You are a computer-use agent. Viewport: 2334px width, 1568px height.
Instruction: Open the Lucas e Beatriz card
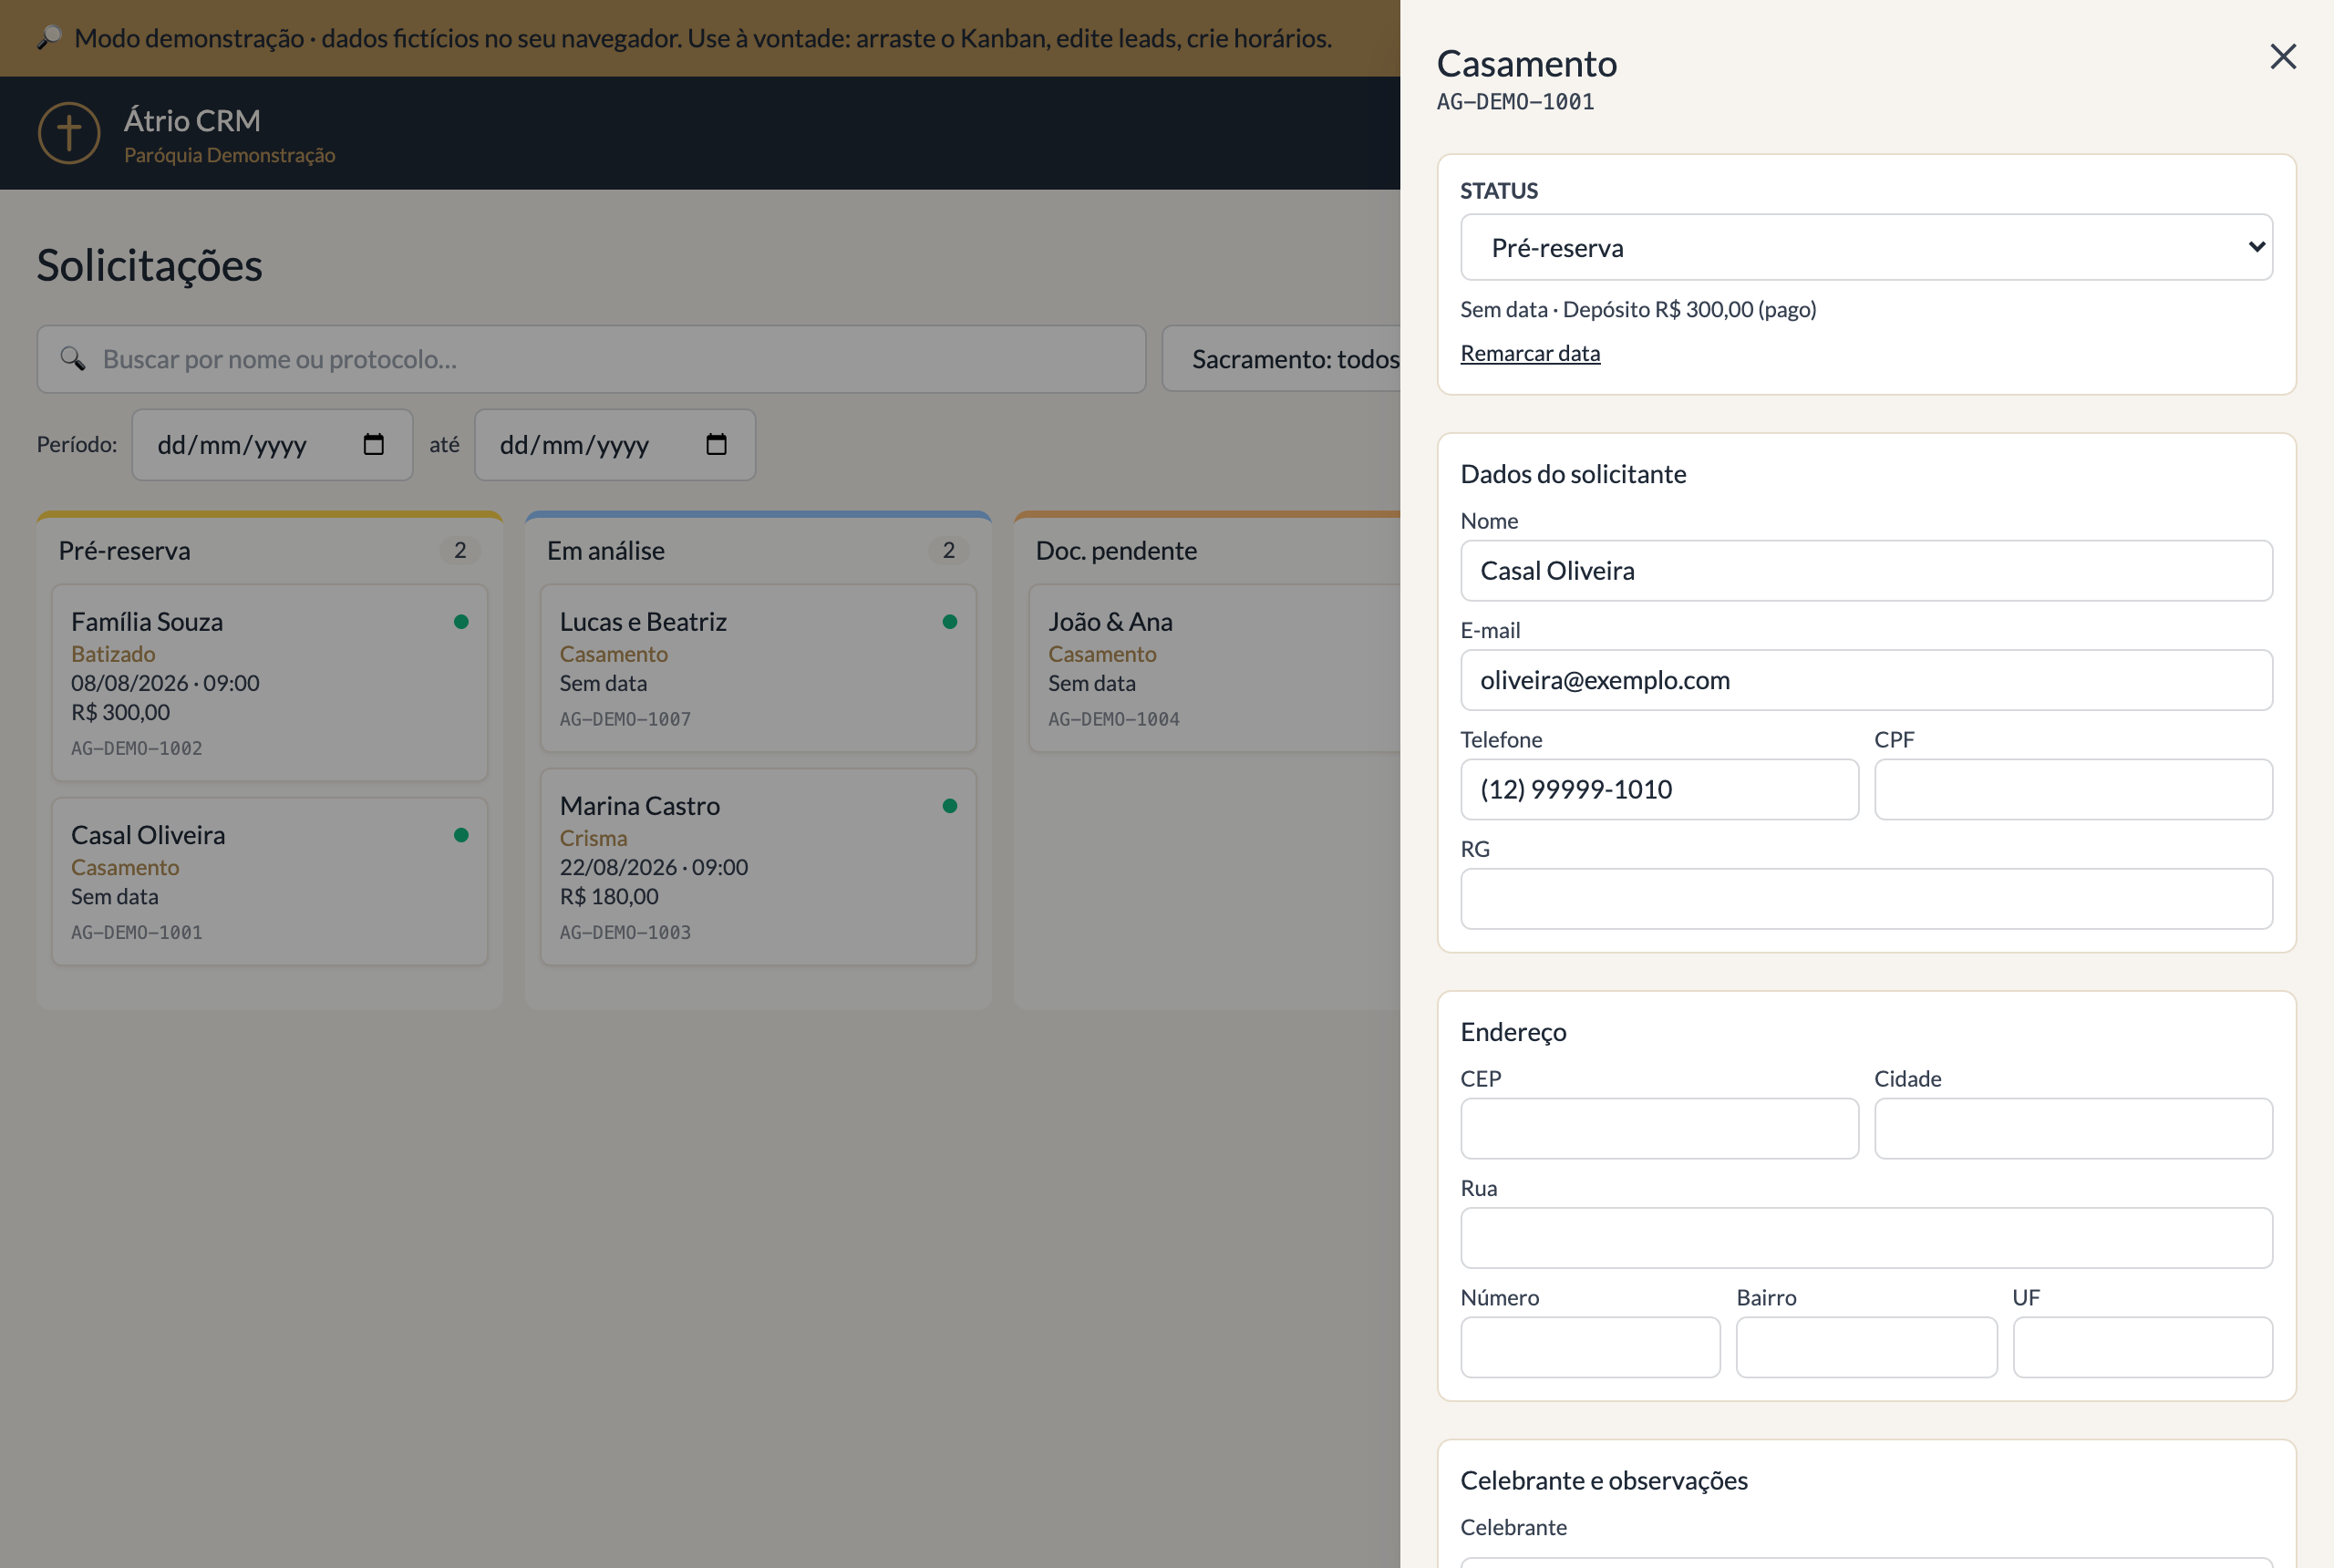[757, 668]
